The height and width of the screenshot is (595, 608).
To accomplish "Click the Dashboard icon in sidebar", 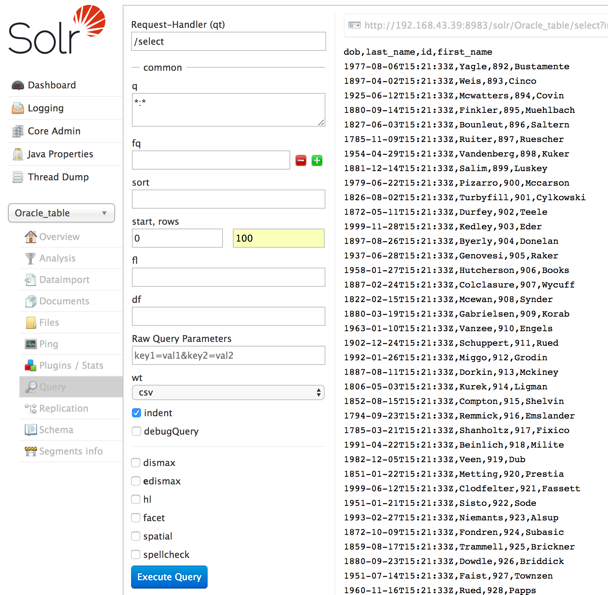I will point(17,86).
